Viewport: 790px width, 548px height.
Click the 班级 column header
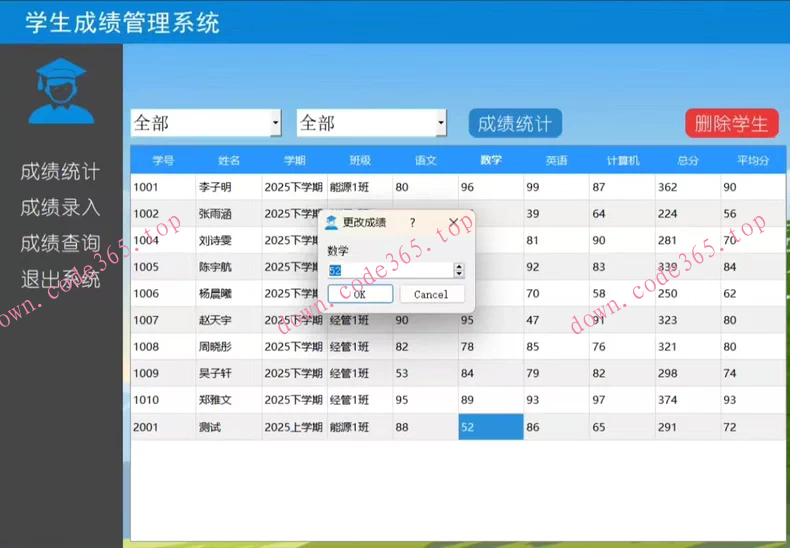[360, 161]
